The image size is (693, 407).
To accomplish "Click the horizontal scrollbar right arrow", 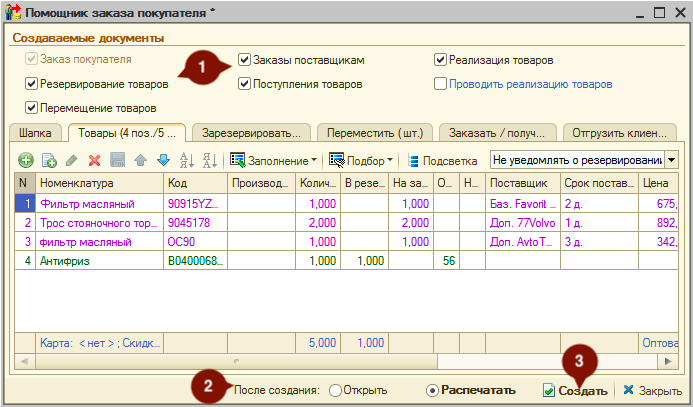I will [668, 362].
